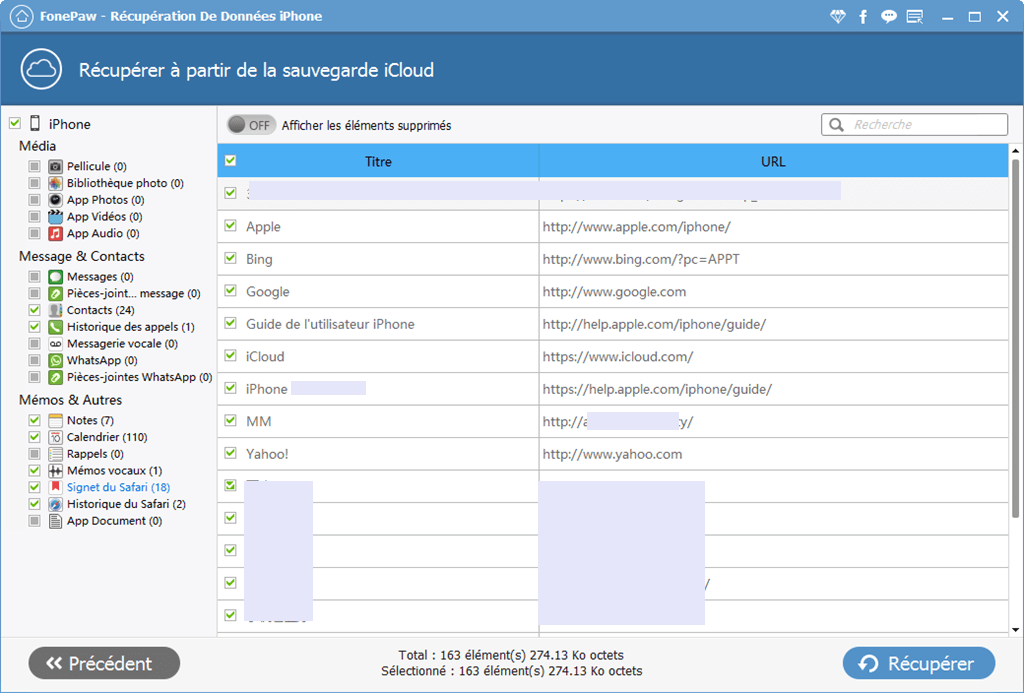The height and width of the screenshot is (693, 1024).
Task: Select the Signet du Safari bookmark icon
Action: coord(56,487)
